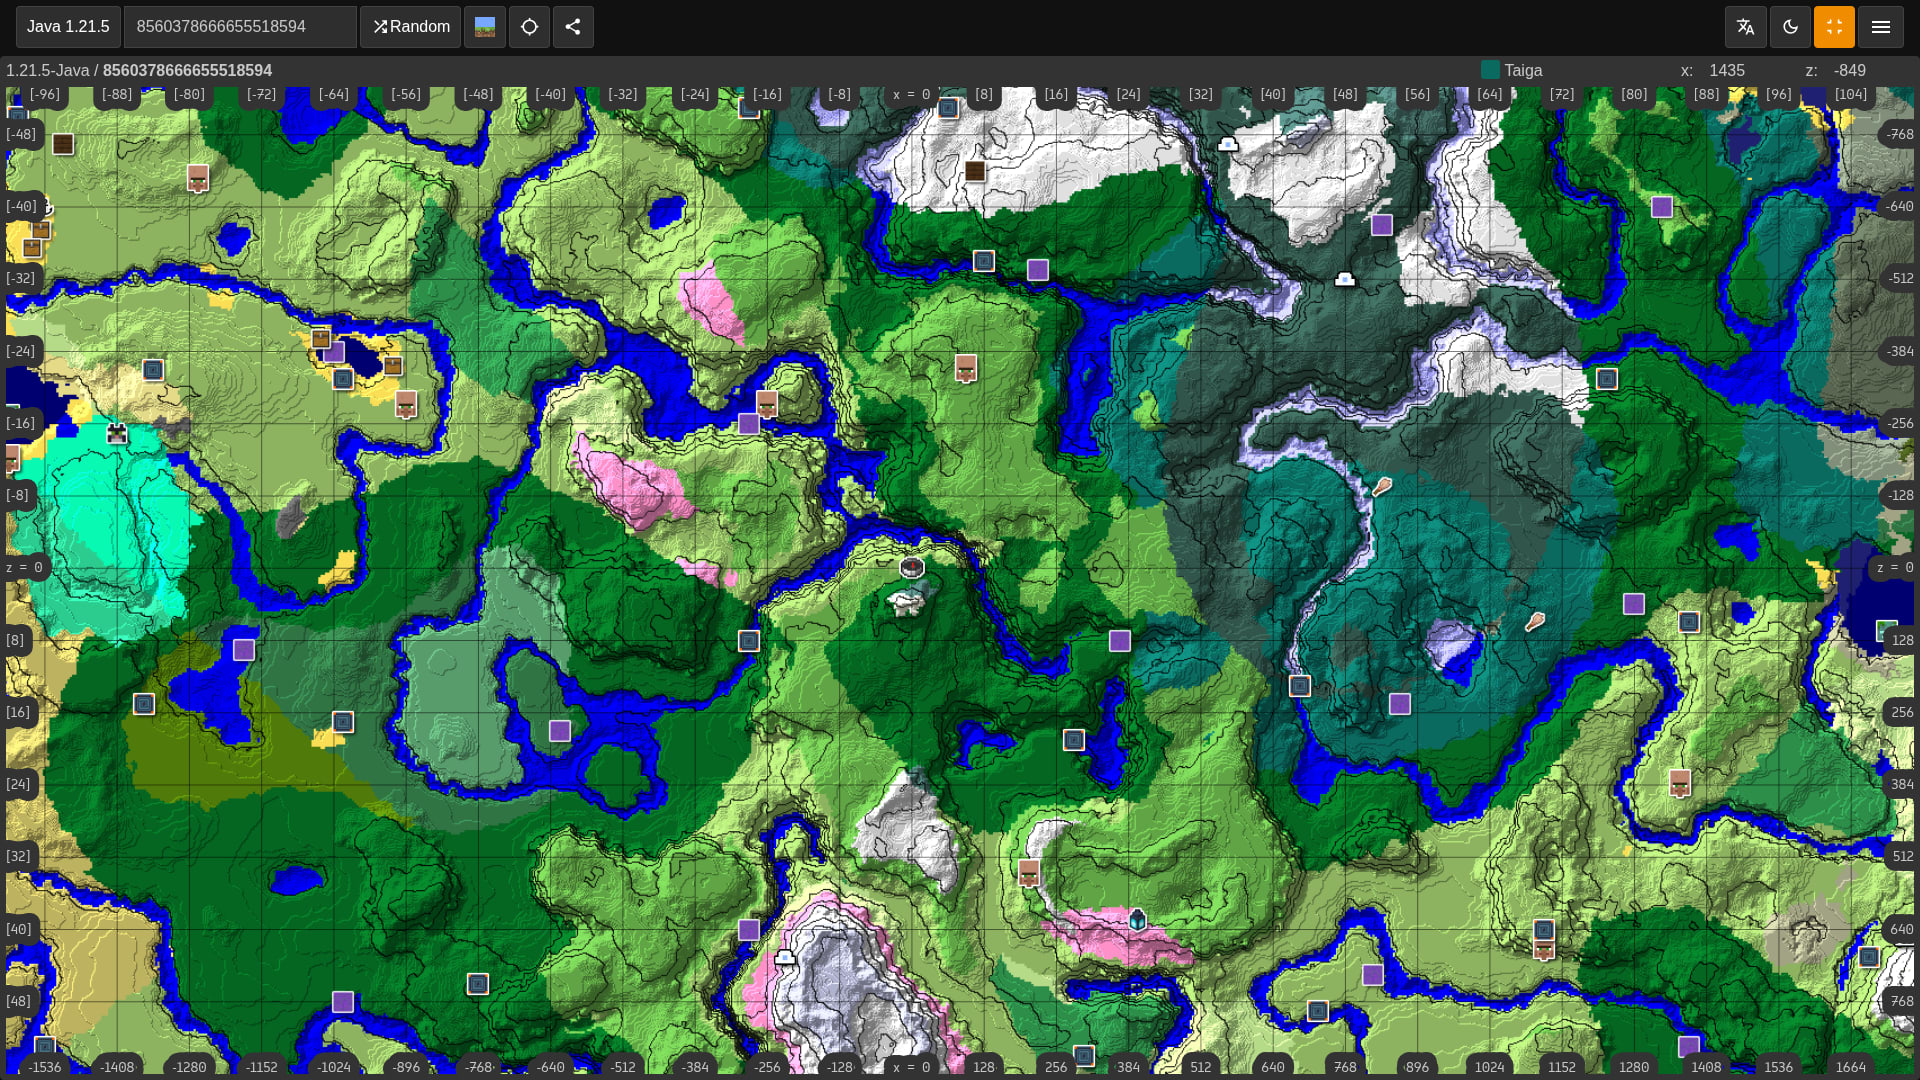Viewport: 1920px width, 1080px height.
Task: Select the igloo beside the pink cherry mountain
Action: click(785, 958)
